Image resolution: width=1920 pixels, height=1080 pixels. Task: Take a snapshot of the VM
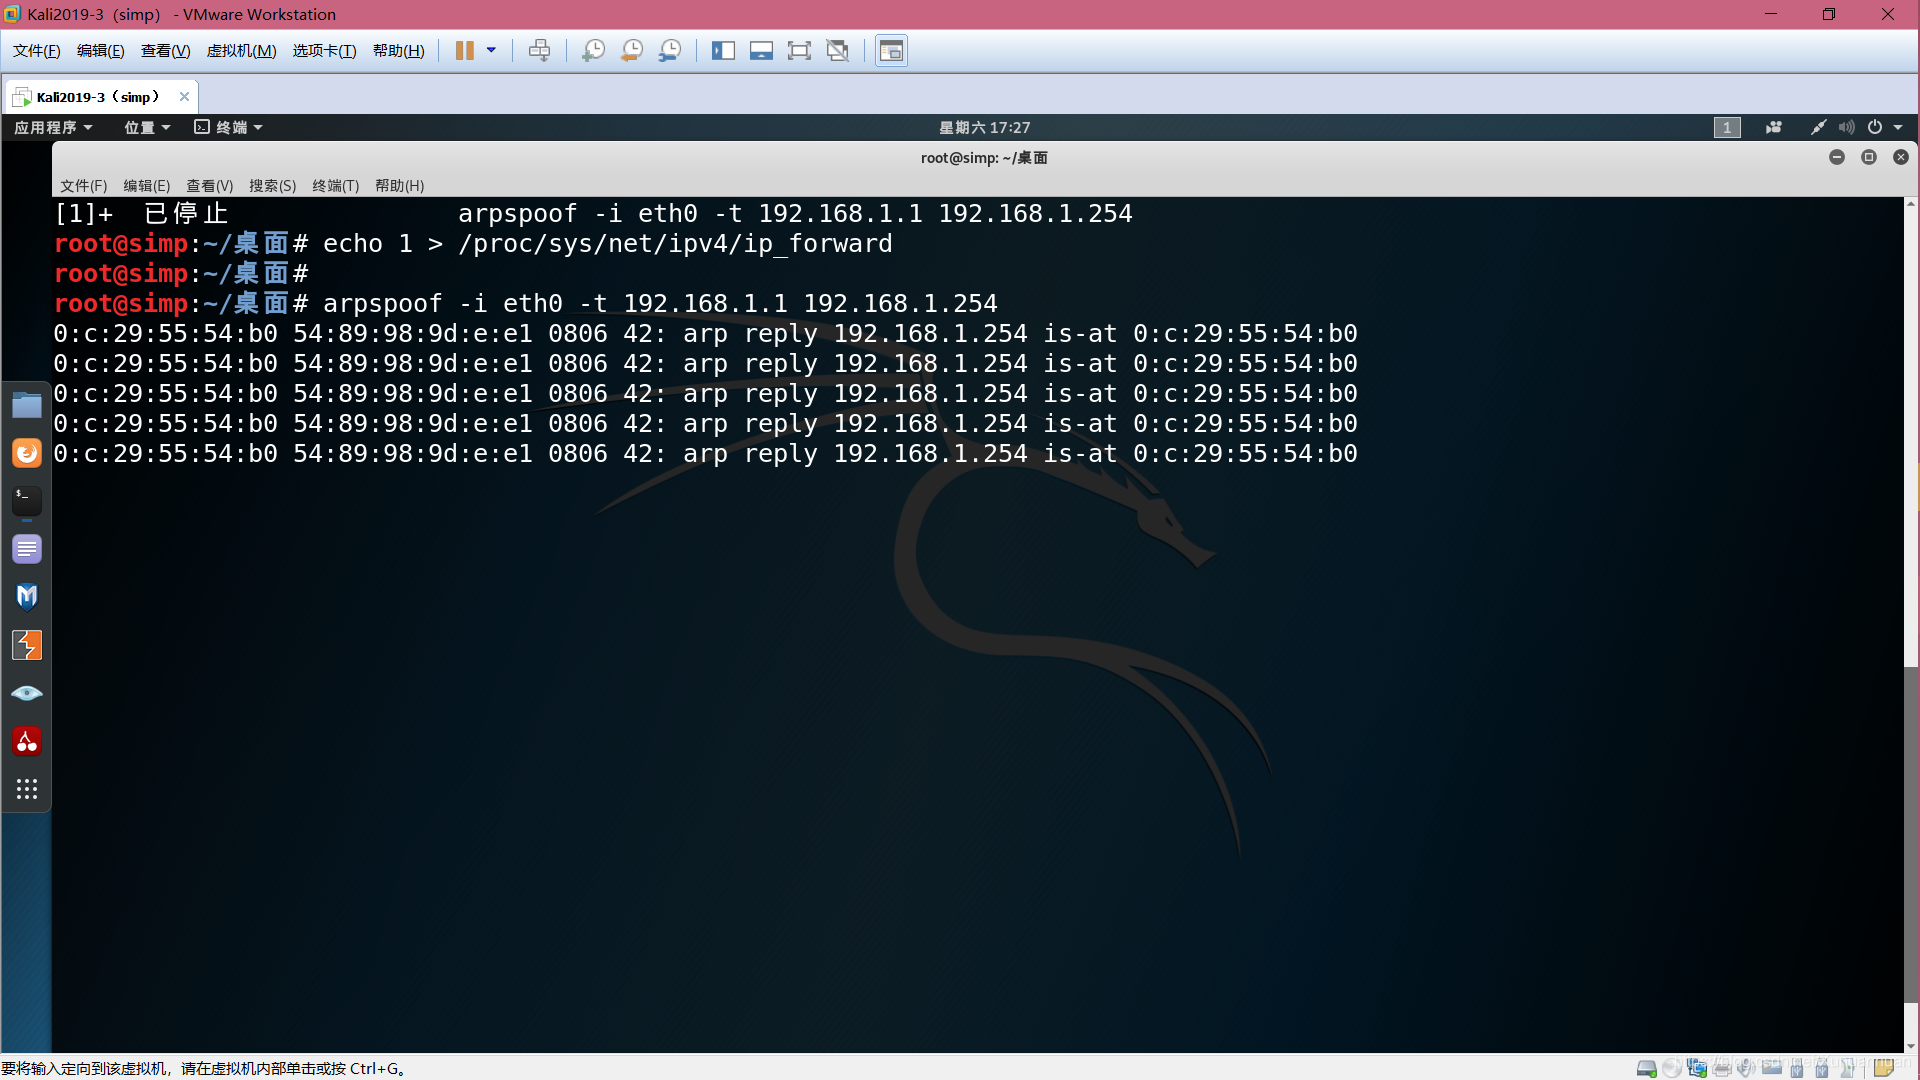tap(593, 51)
